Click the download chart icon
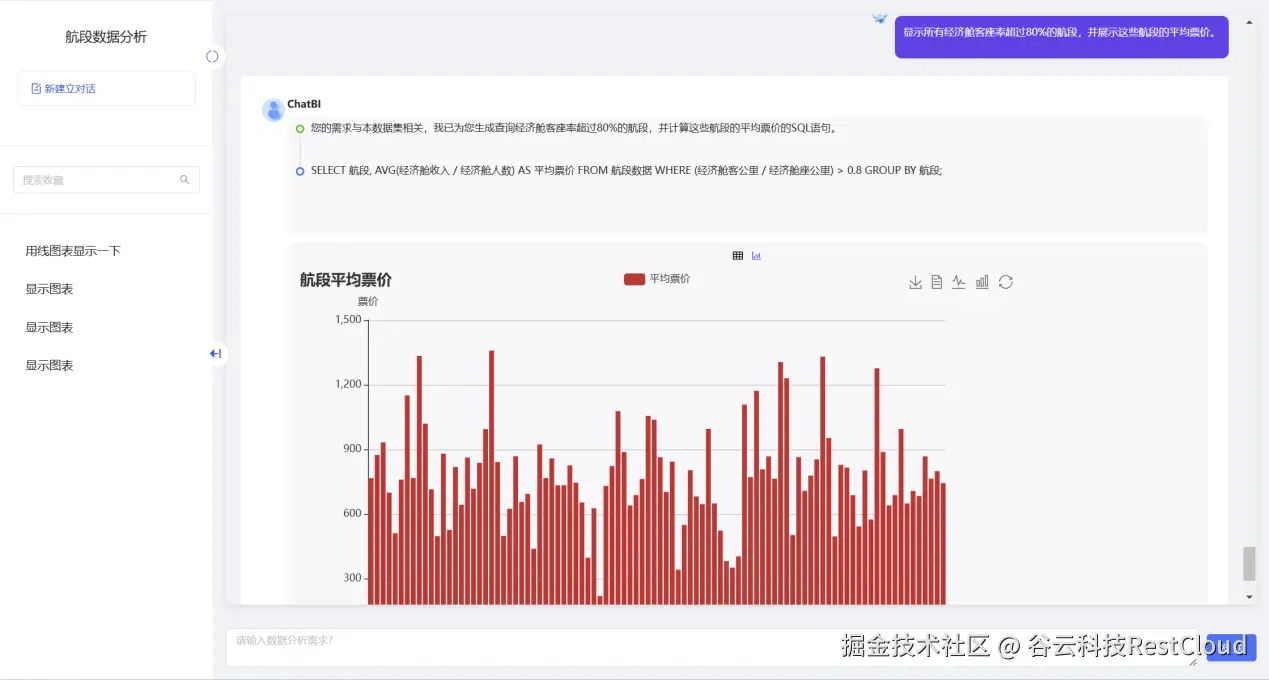This screenshot has height=680, width=1269. pyautogui.click(x=915, y=281)
